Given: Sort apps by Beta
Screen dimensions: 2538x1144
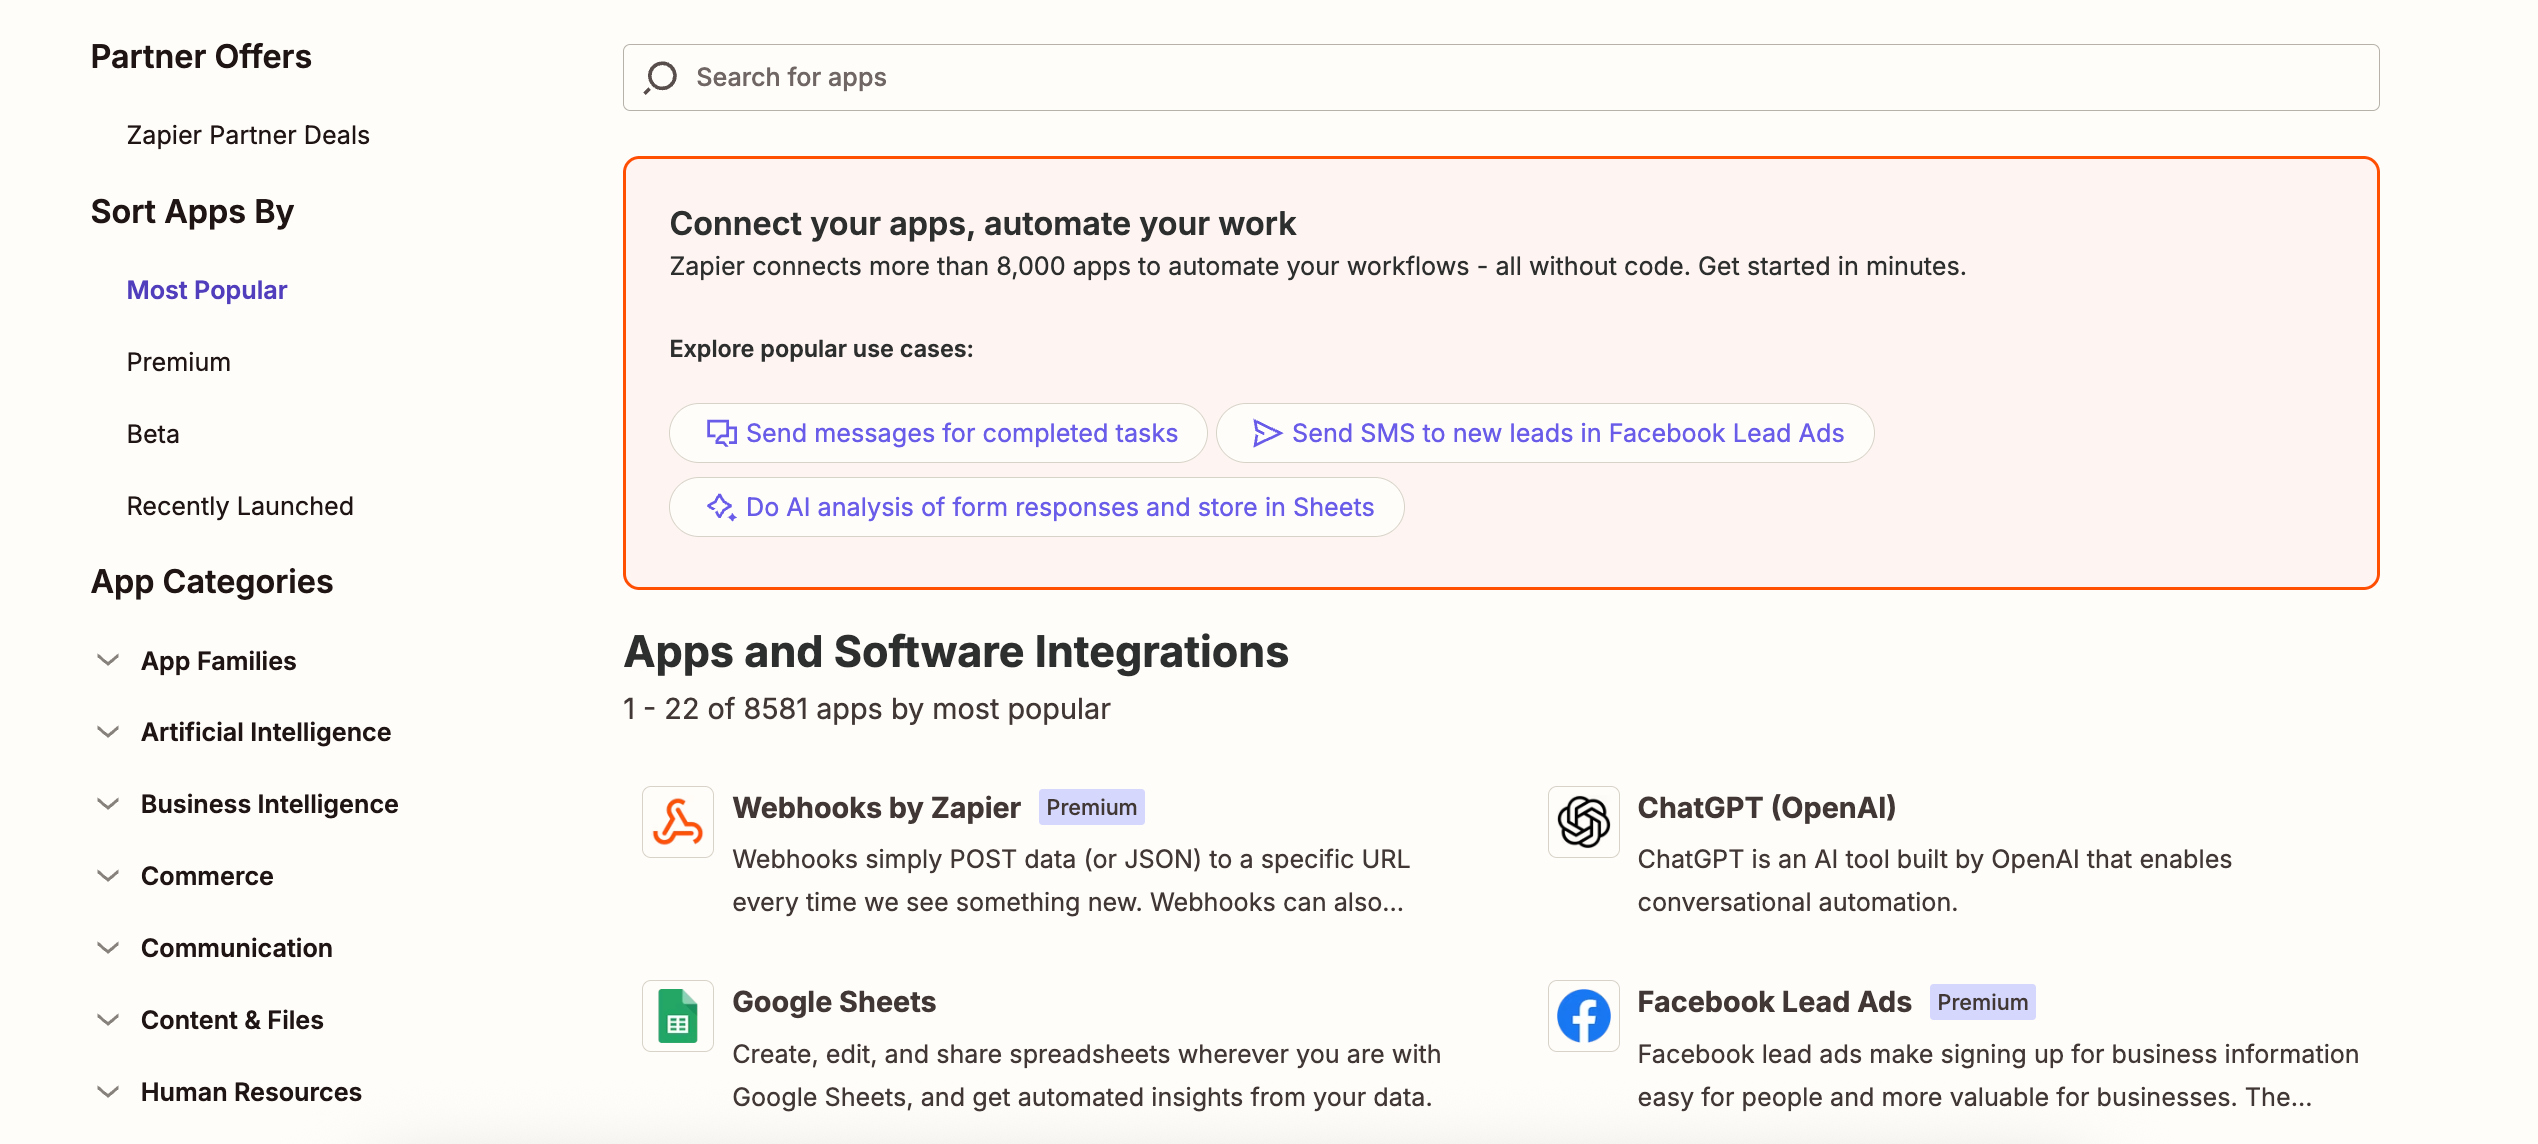Looking at the screenshot, I should (x=153, y=434).
